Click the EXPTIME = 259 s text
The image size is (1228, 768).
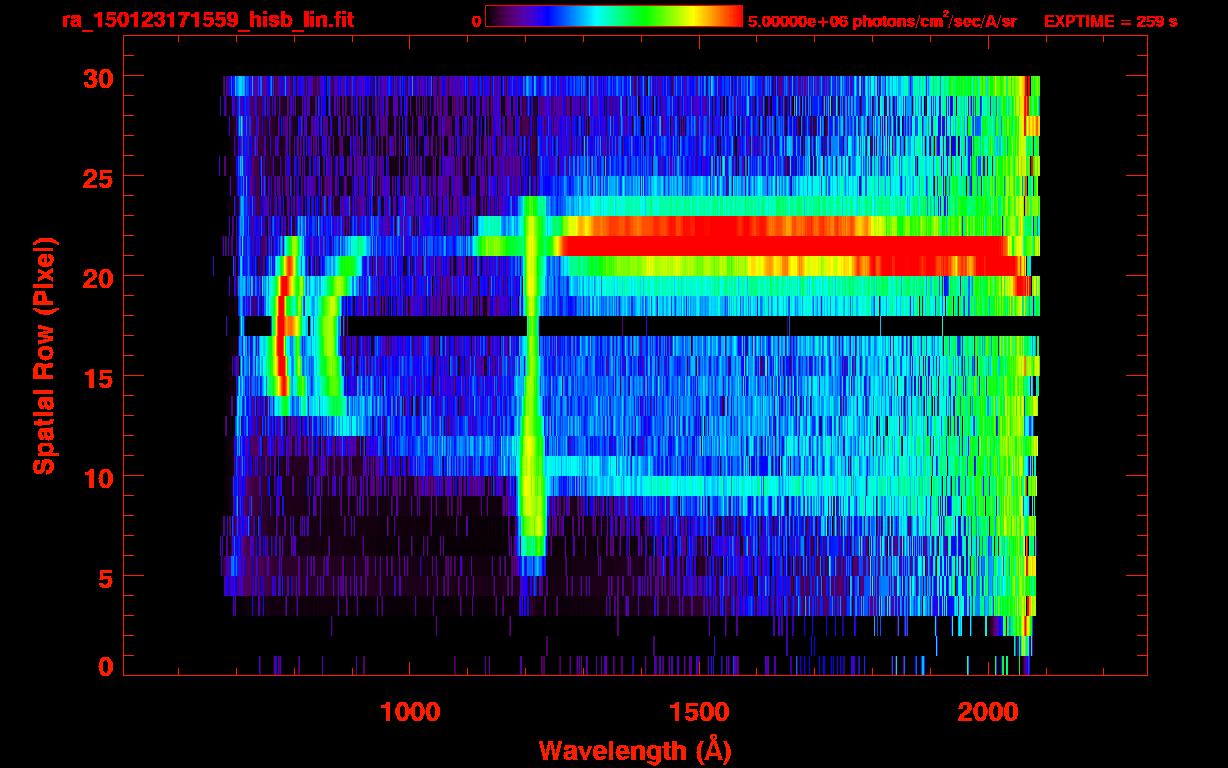click(x=1110, y=21)
